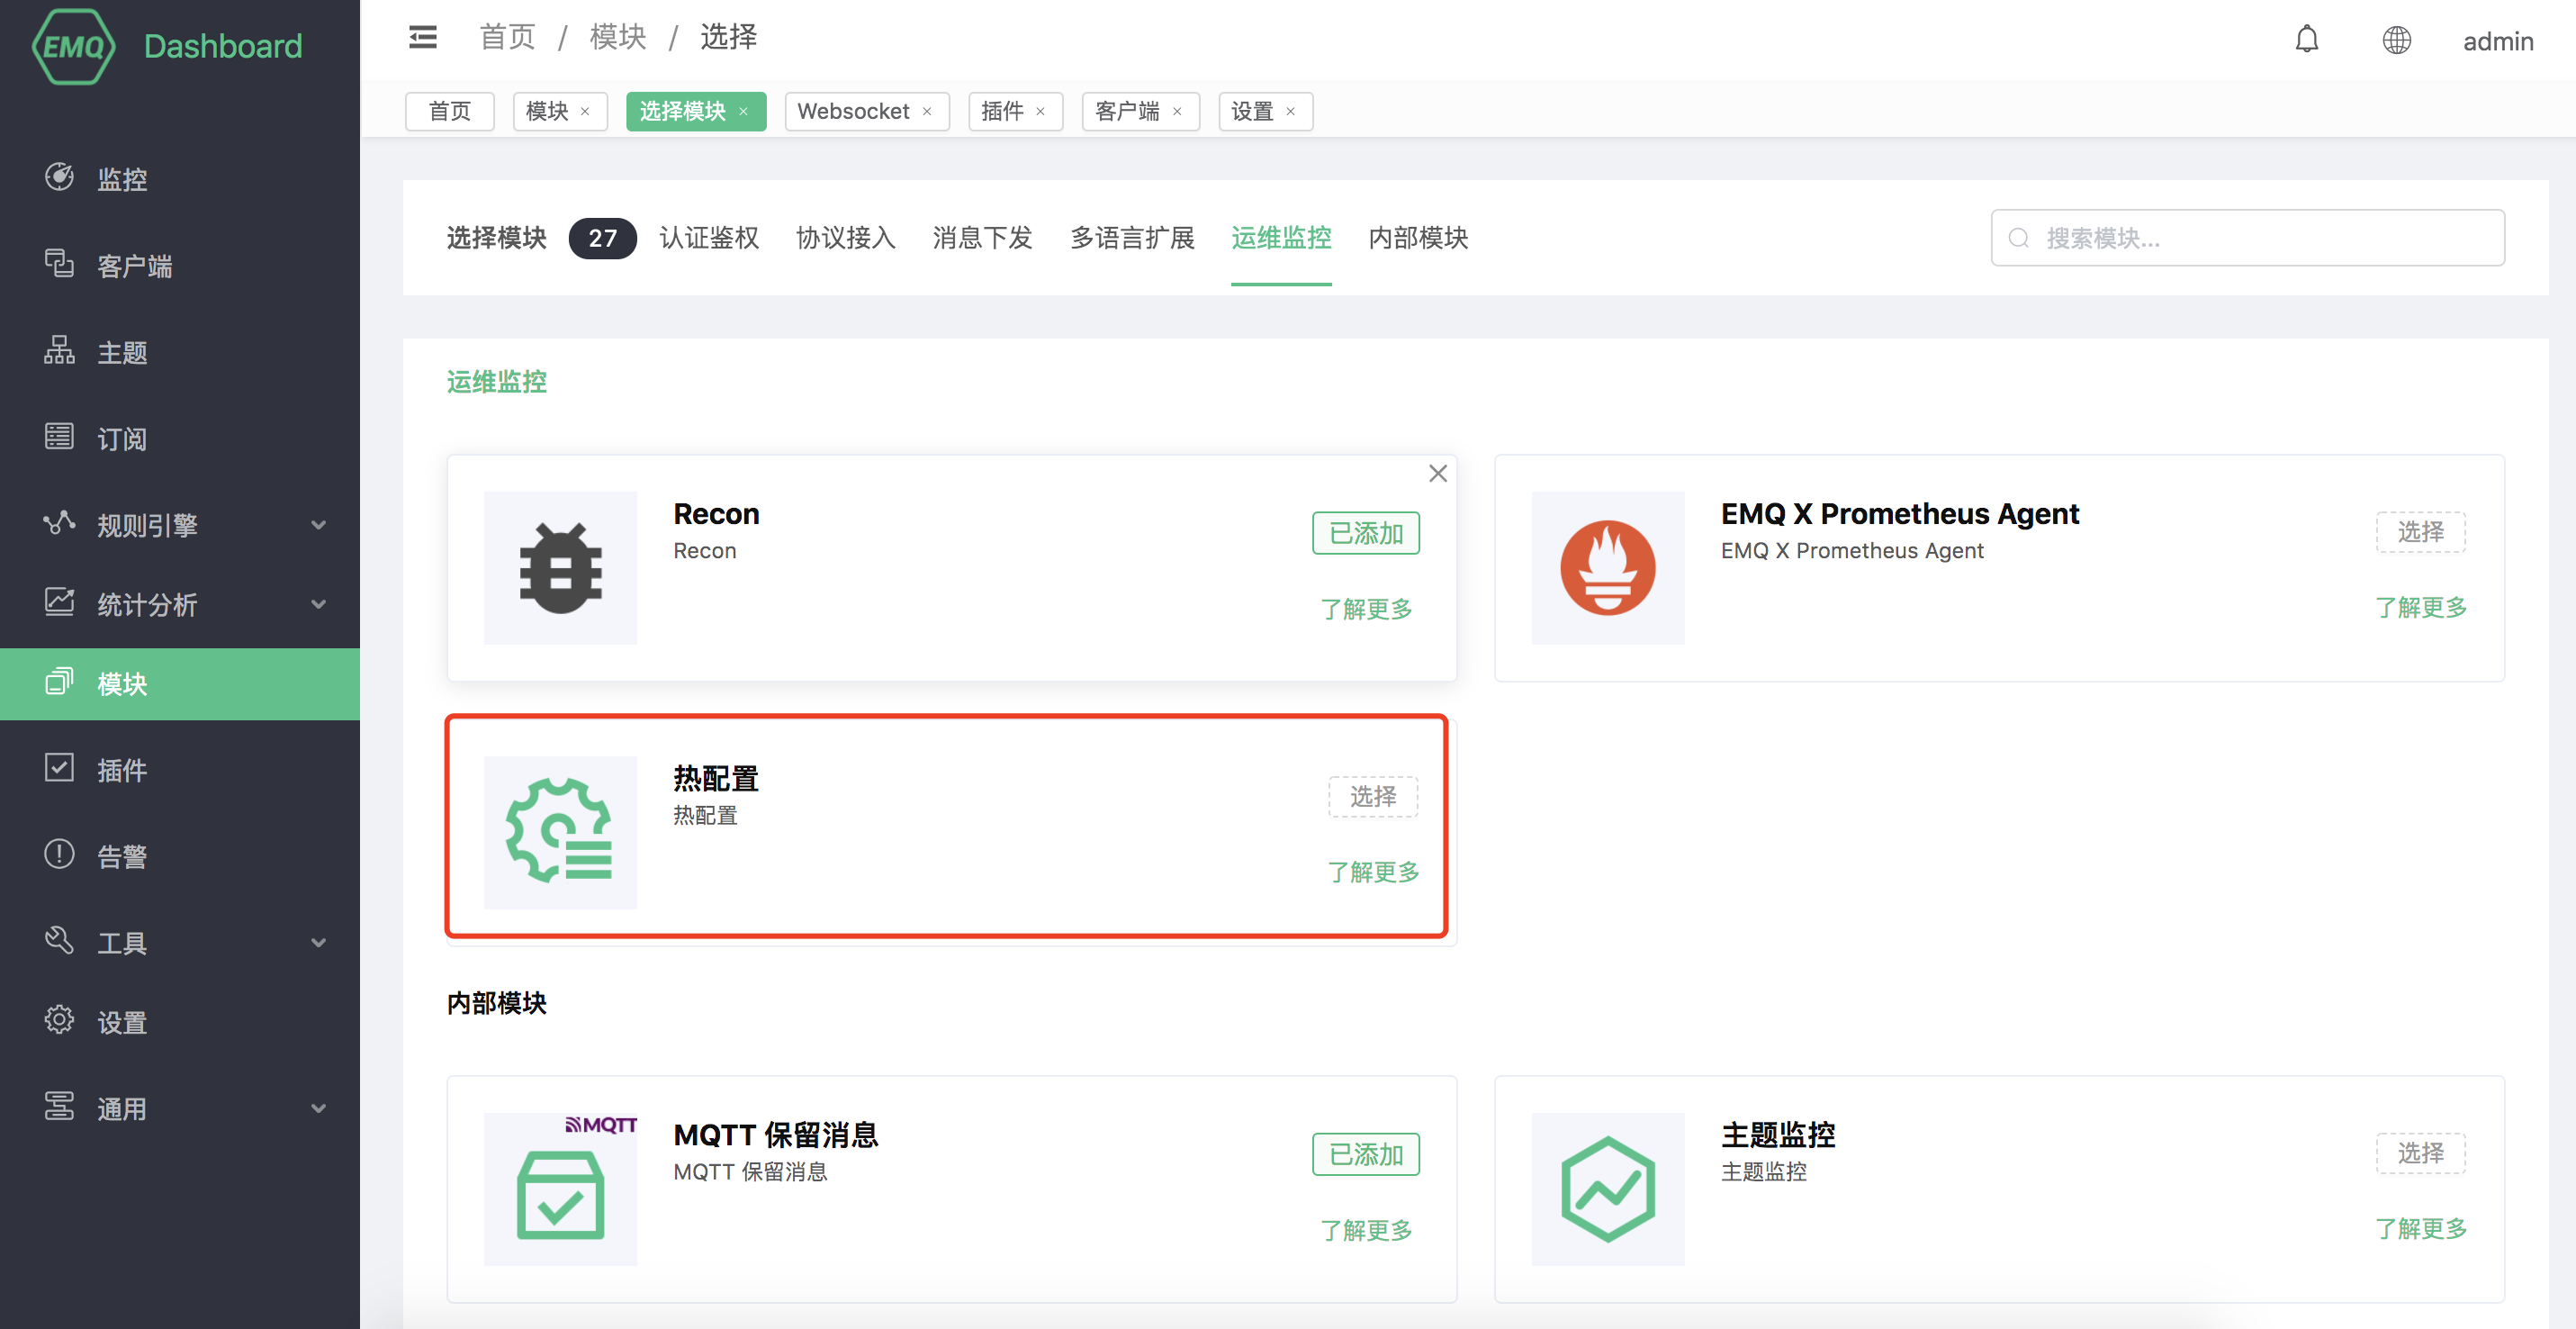
Task: Click the language globe icon
Action: pyautogui.click(x=2396, y=40)
